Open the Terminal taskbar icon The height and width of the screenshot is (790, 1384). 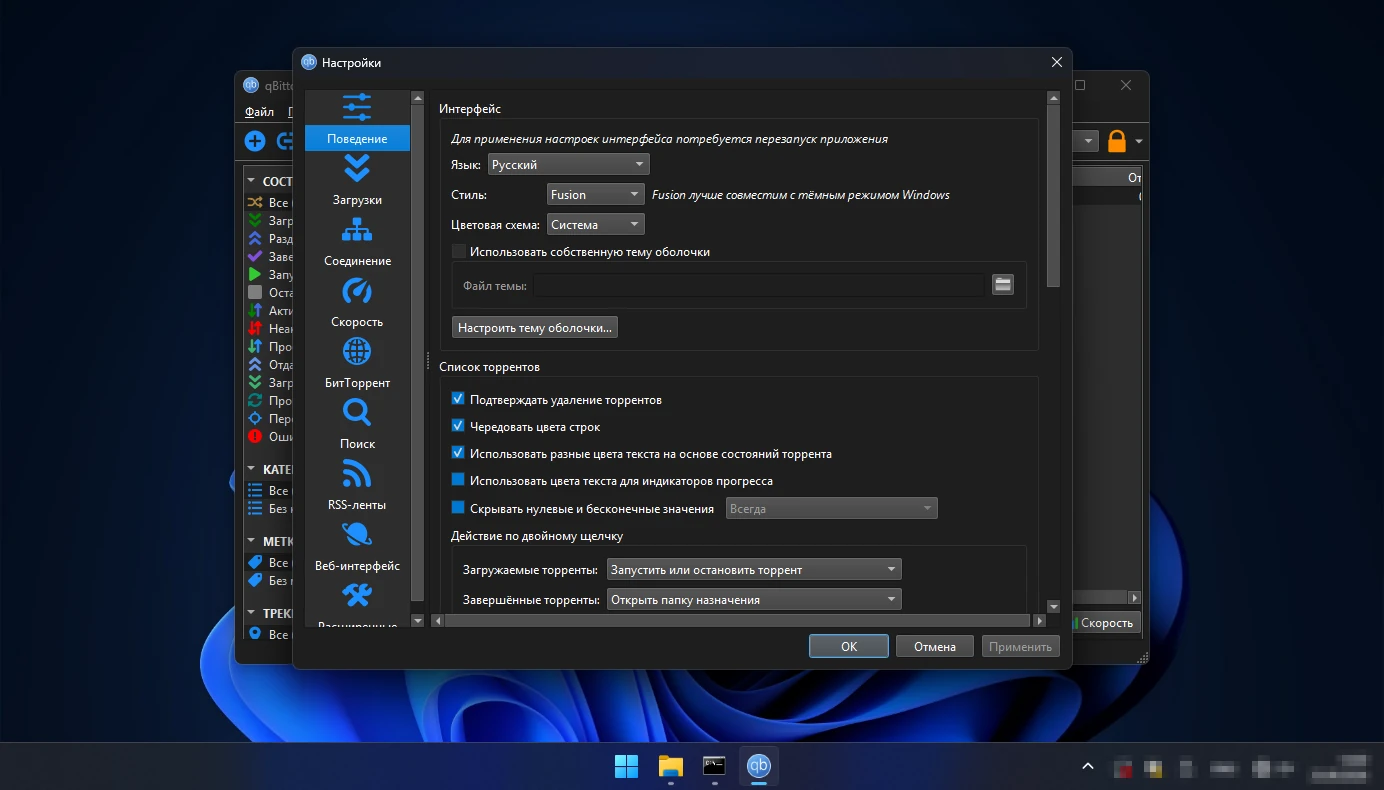[714, 767]
